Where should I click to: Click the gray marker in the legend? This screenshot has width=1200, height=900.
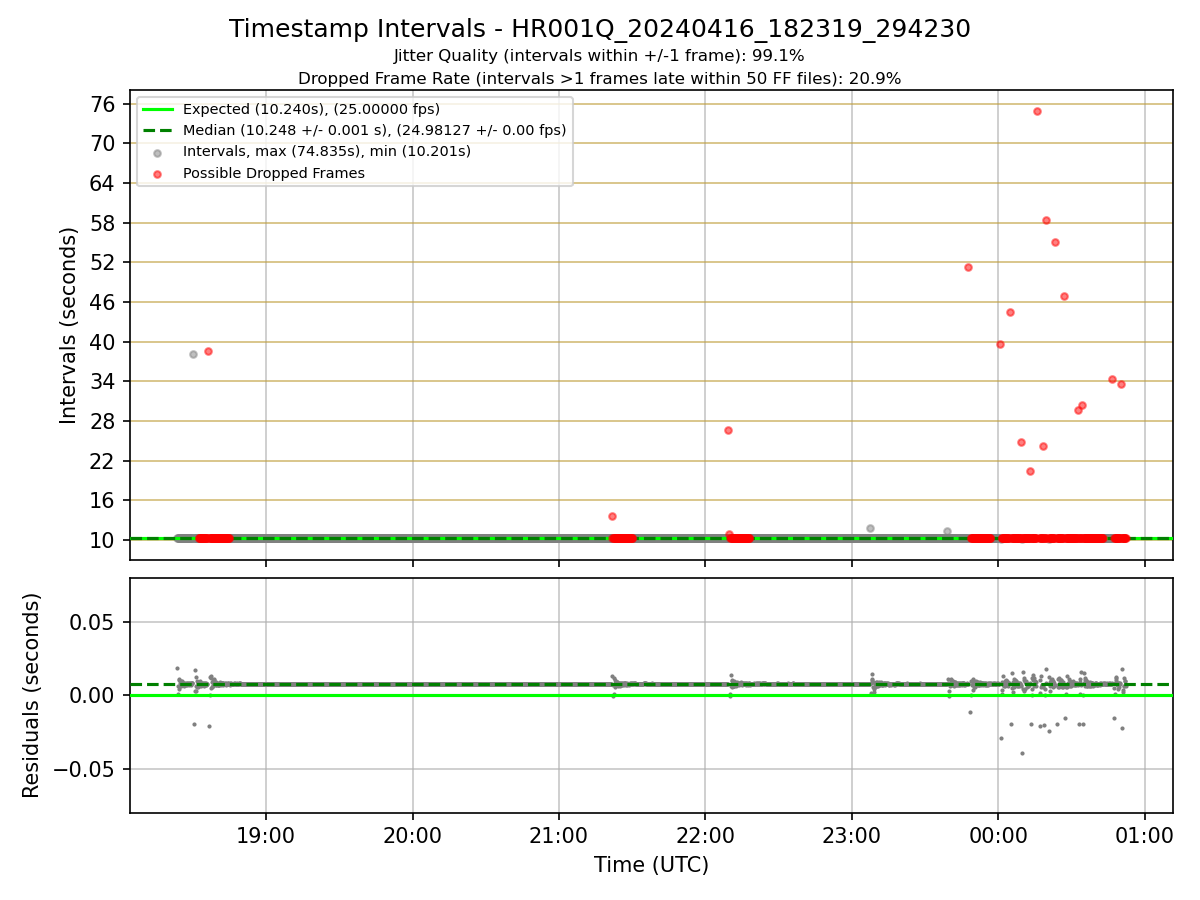point(157,152)
